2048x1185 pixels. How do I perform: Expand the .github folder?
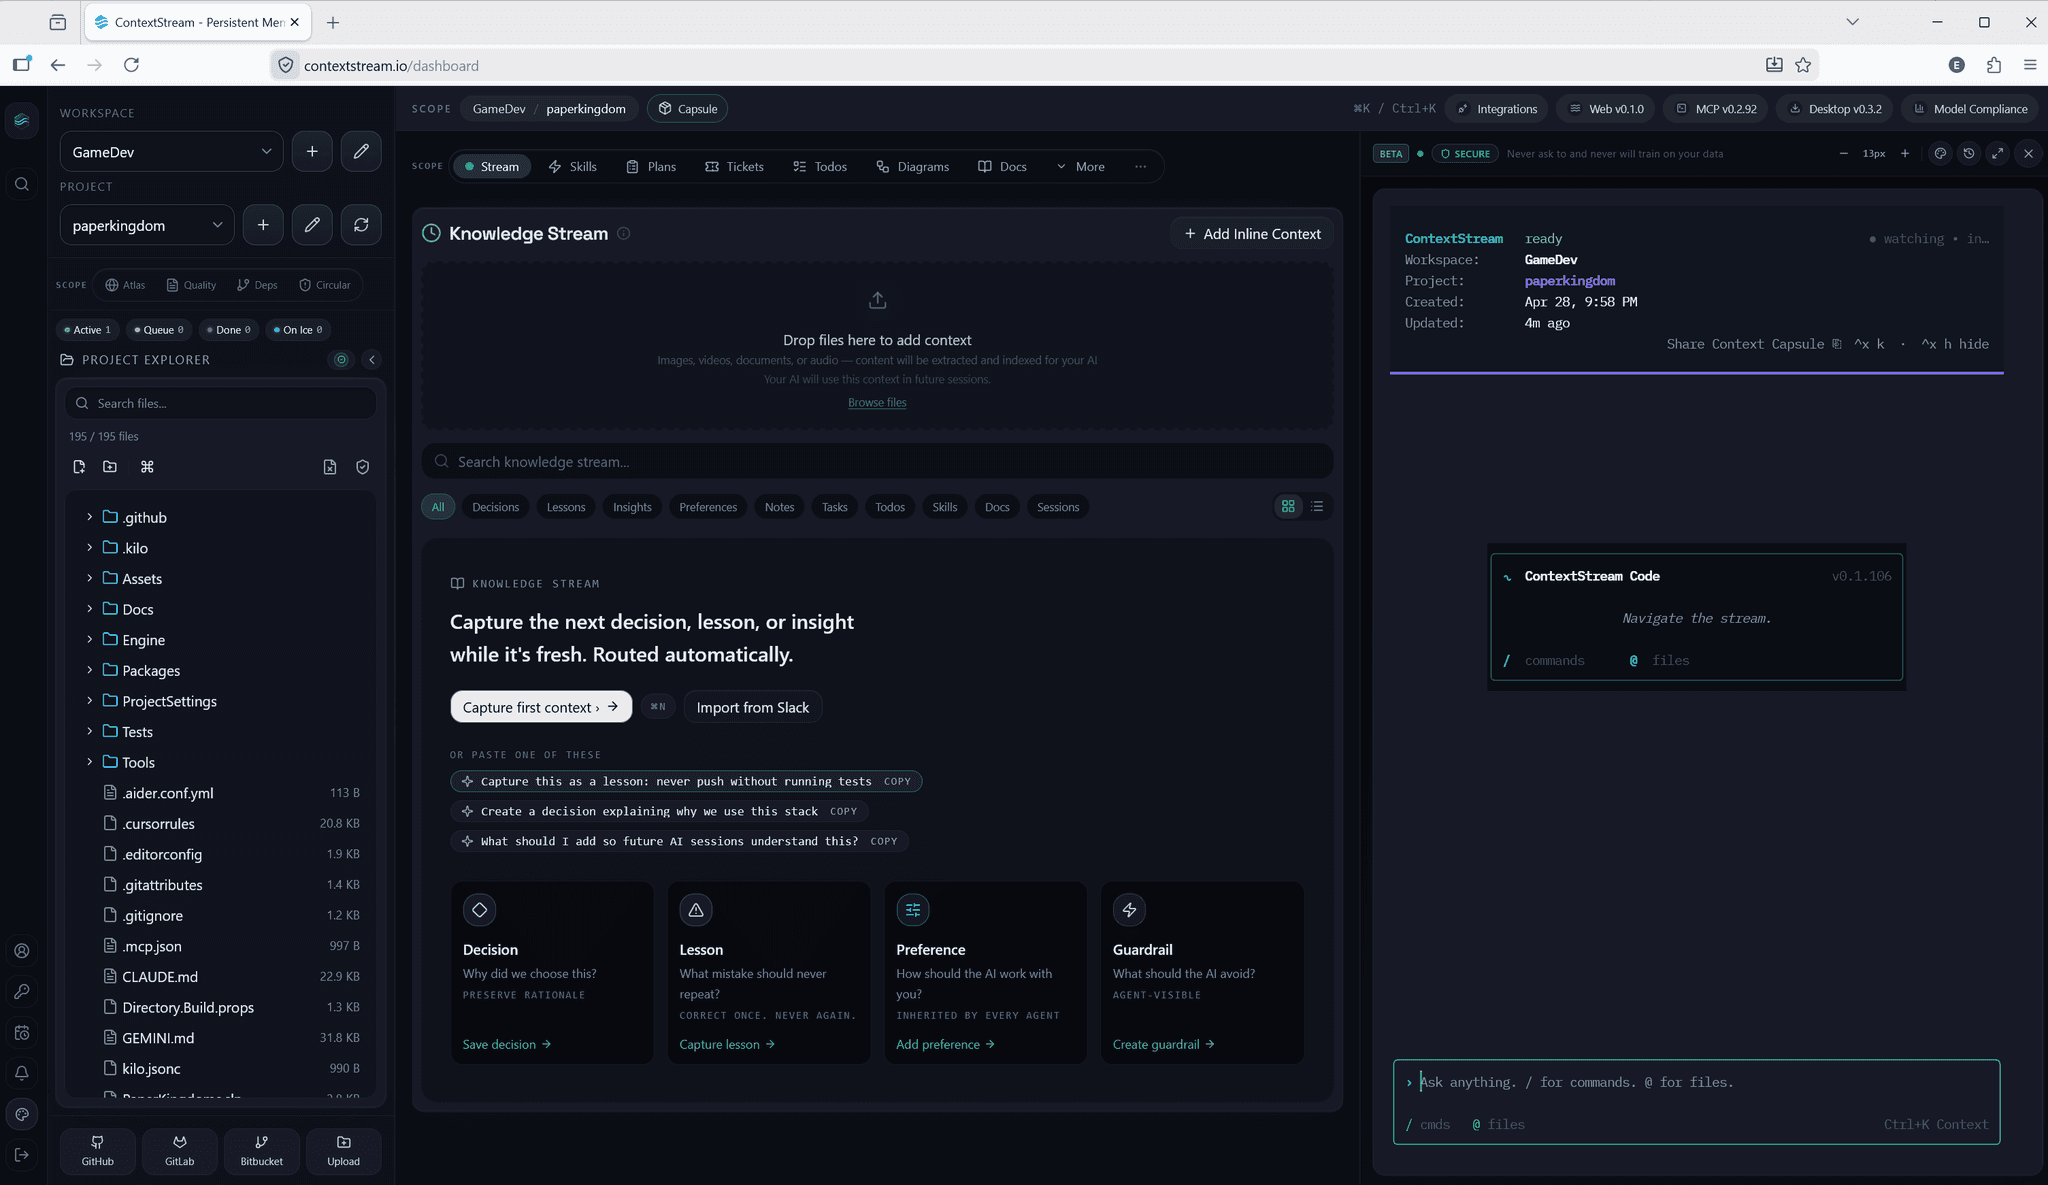(89, 517)
